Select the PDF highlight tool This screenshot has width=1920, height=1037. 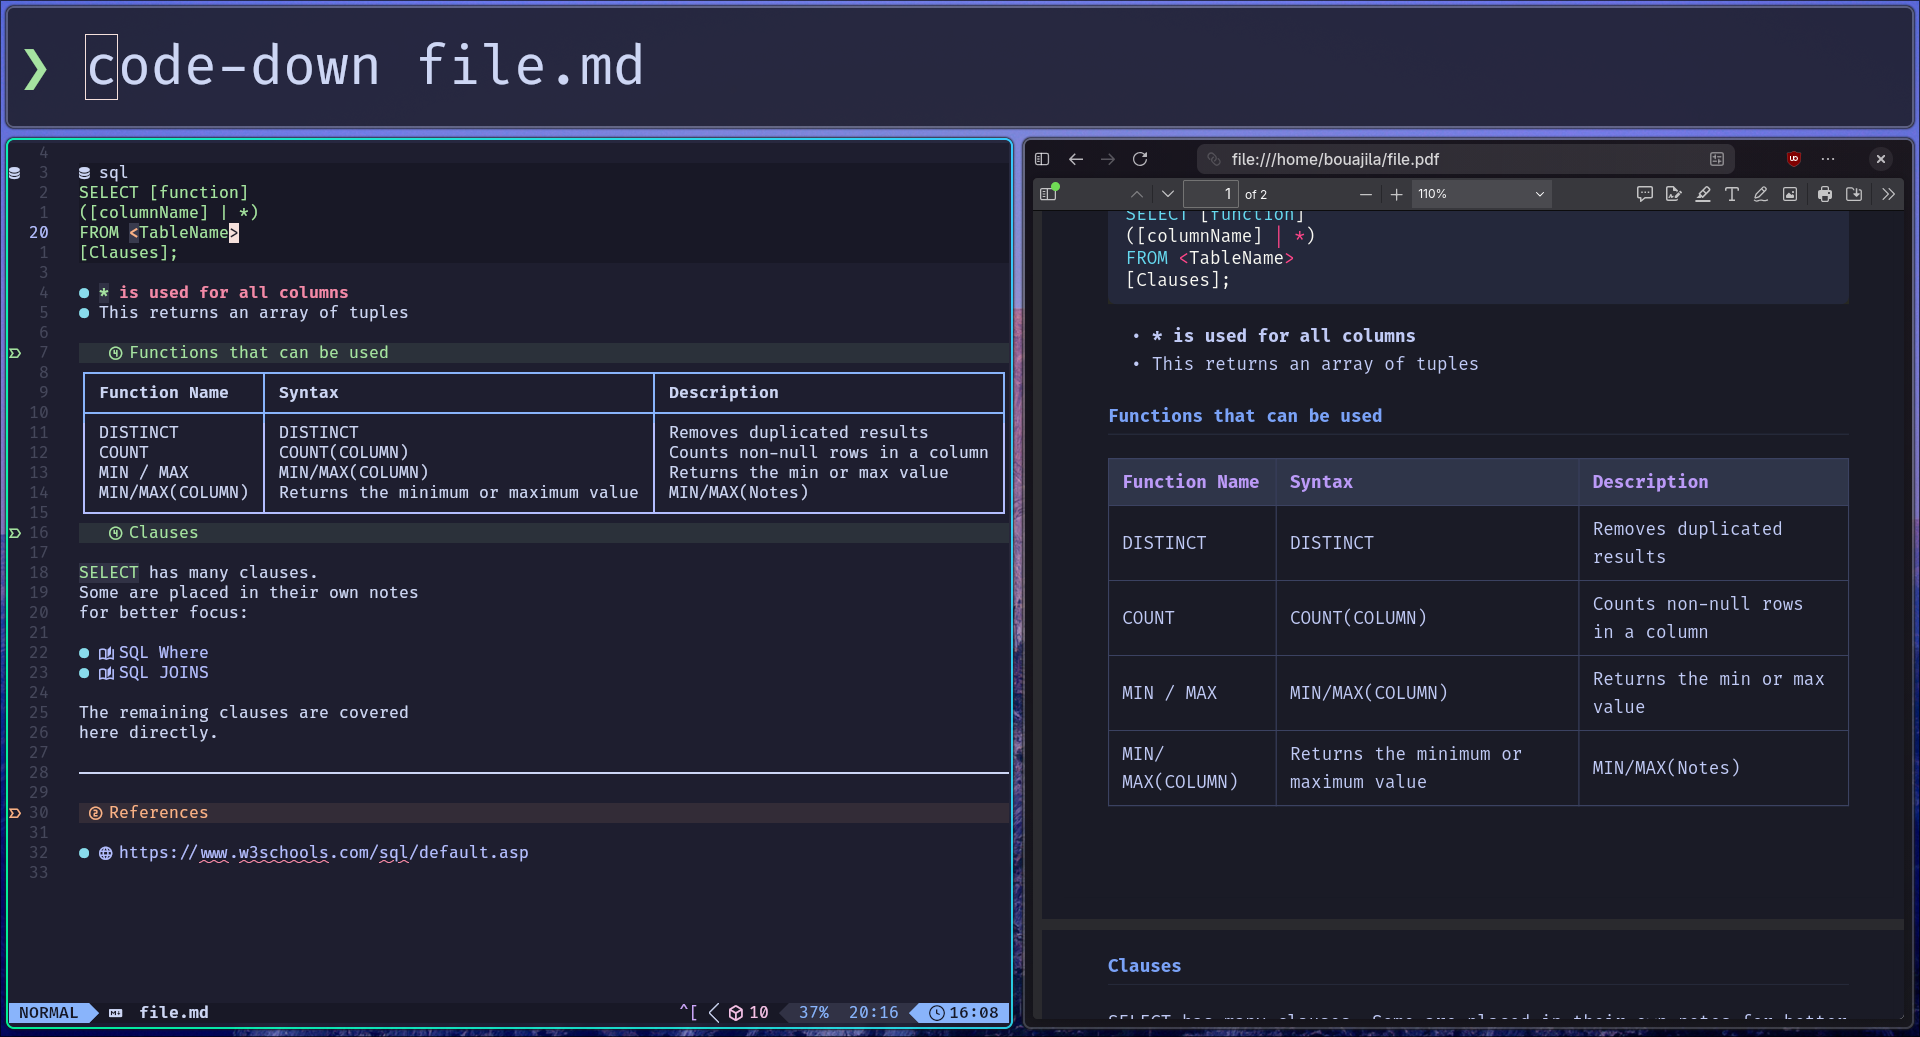[1703, 194]
